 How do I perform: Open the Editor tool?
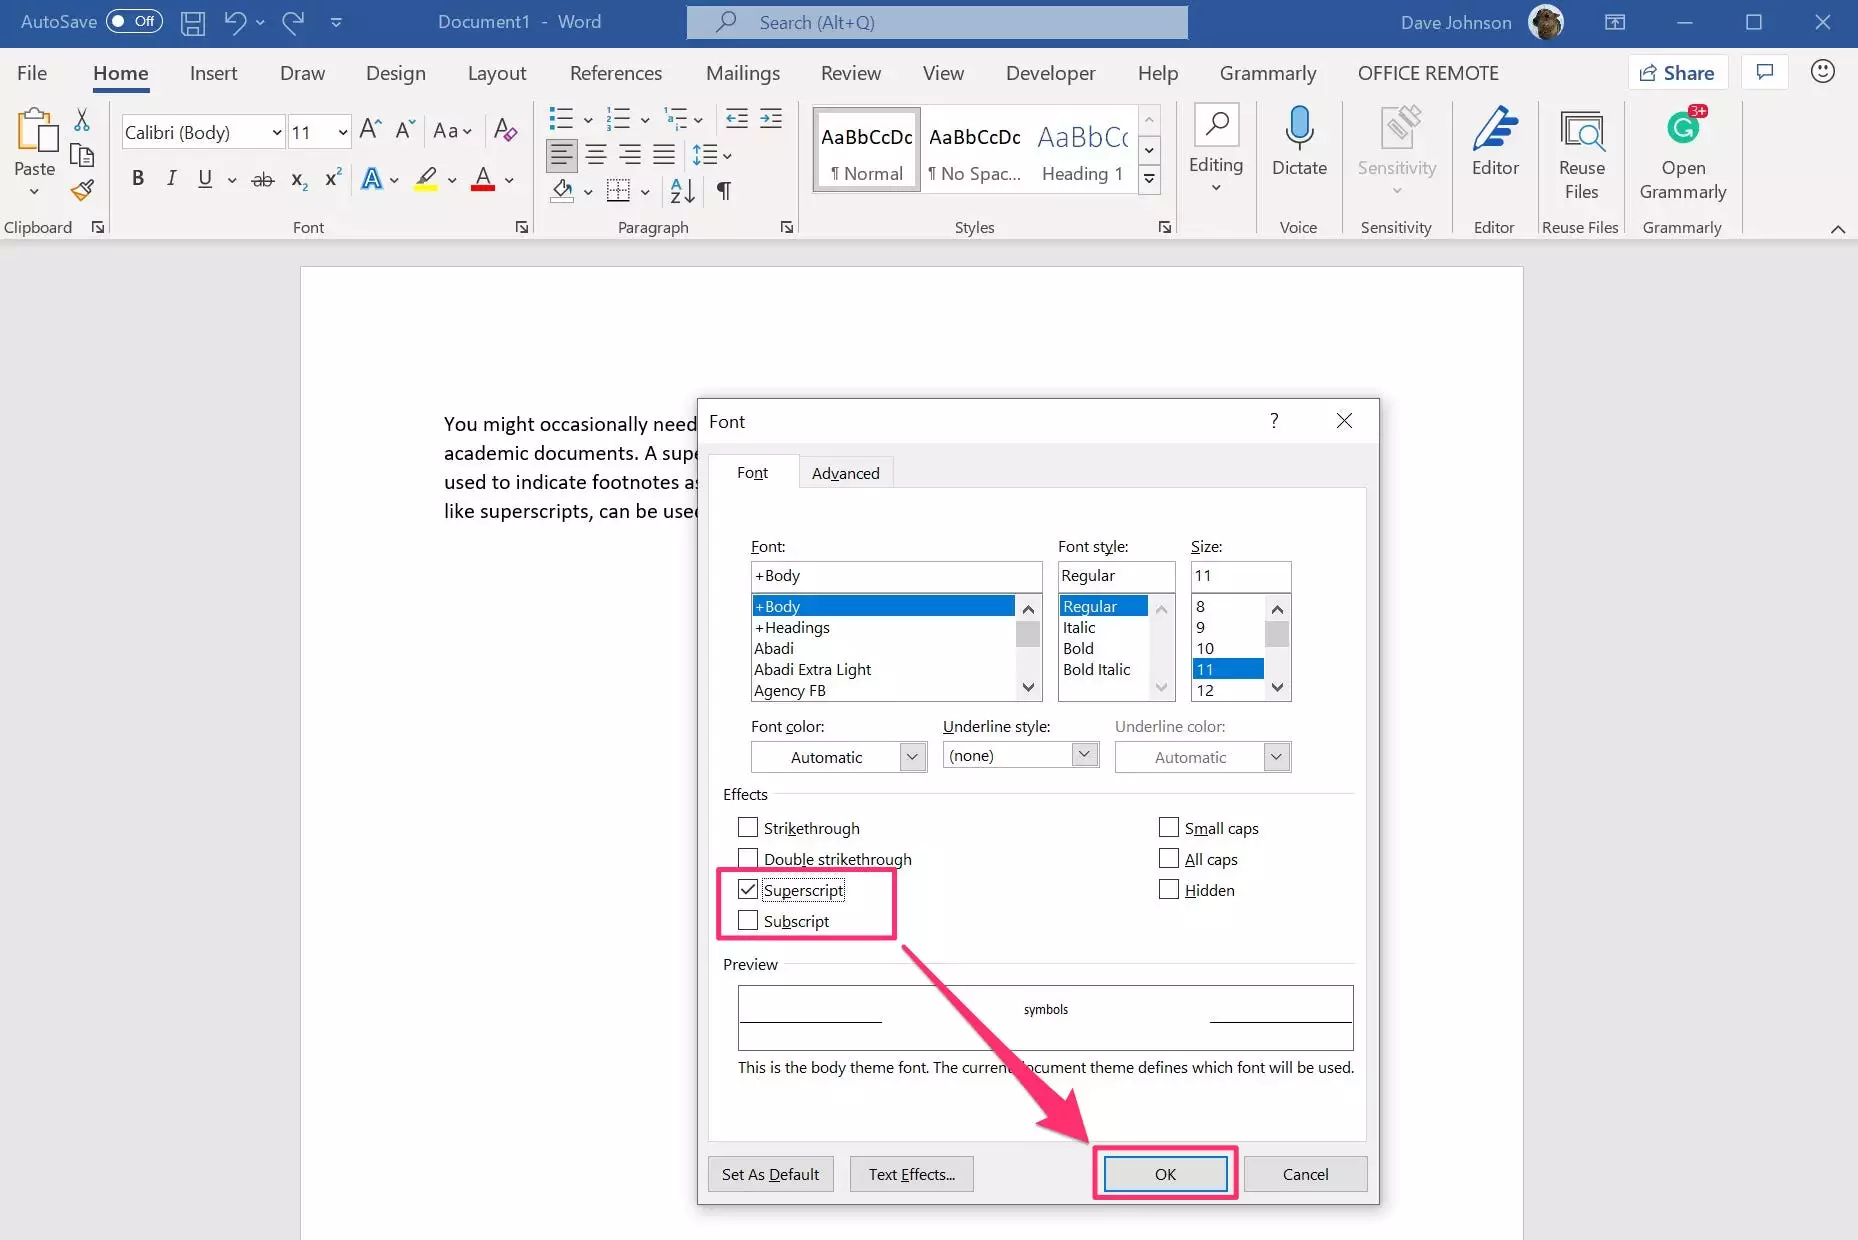(x=1494, y=142)
